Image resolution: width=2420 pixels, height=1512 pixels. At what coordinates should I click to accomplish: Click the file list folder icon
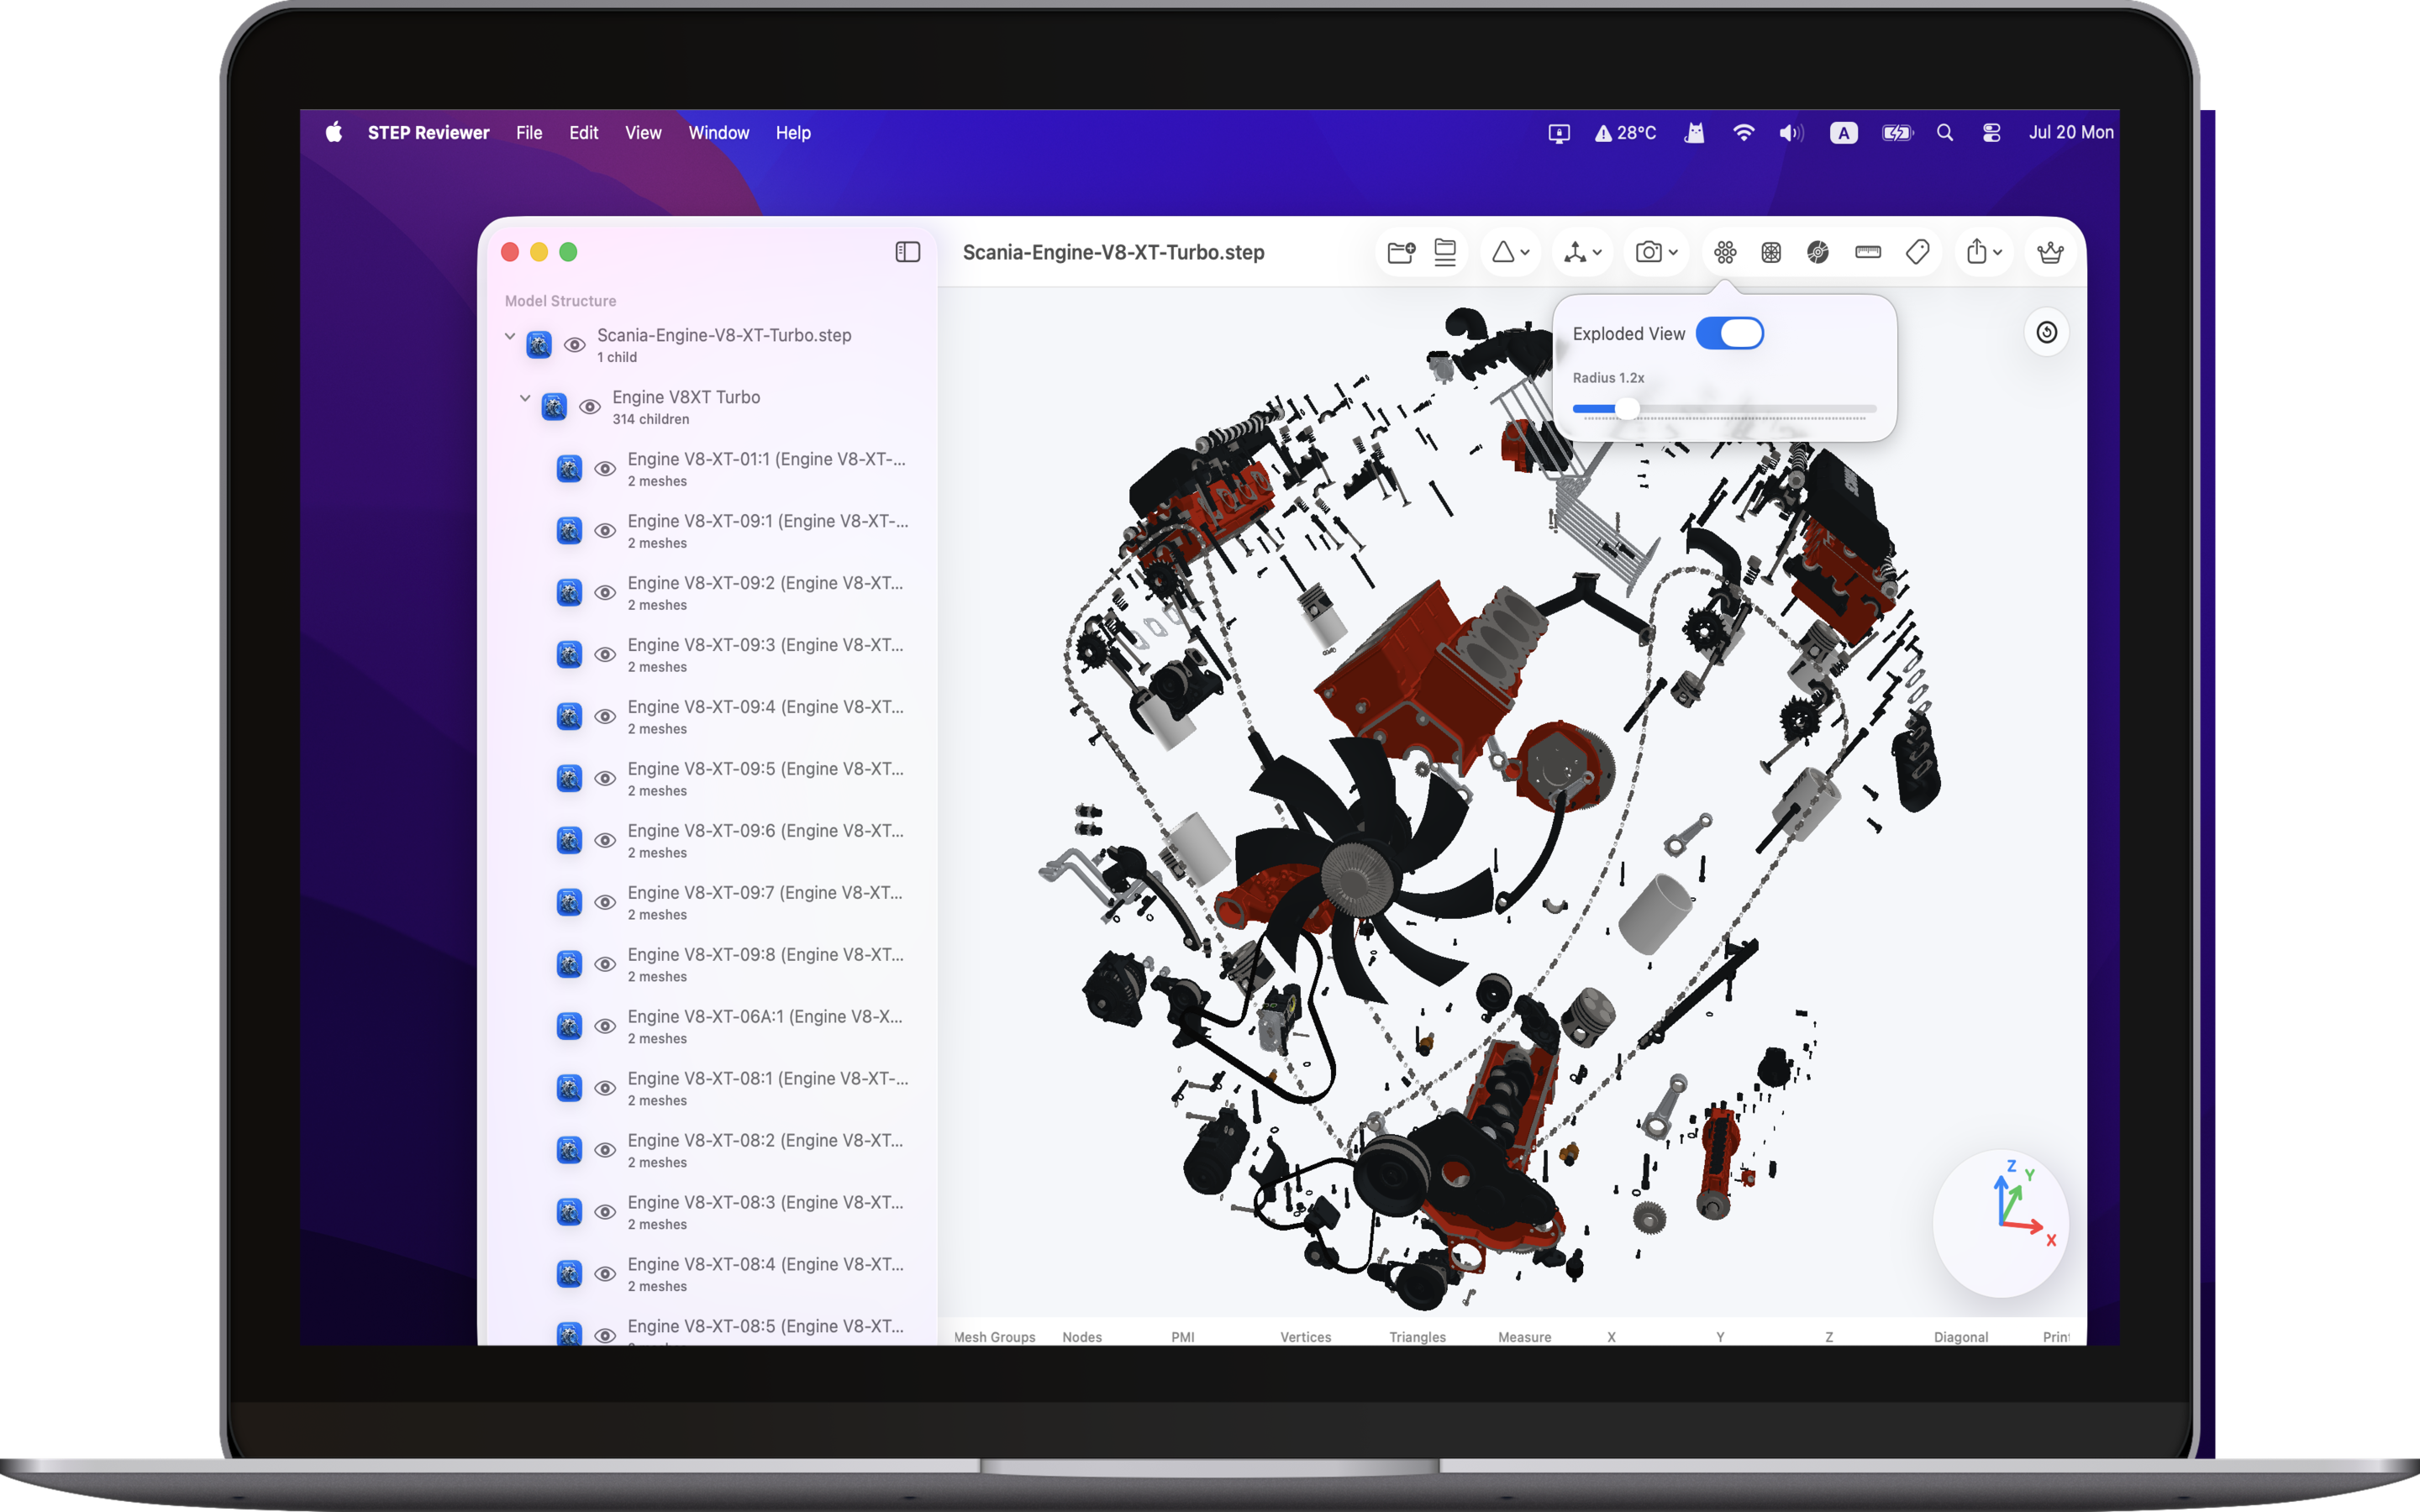coord(1445,252)
